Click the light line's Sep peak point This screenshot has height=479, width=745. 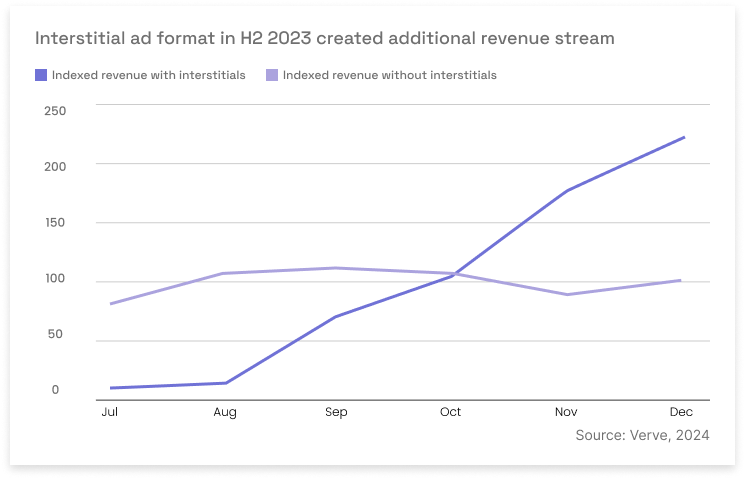pyautogui.click(x=339, y=268)
